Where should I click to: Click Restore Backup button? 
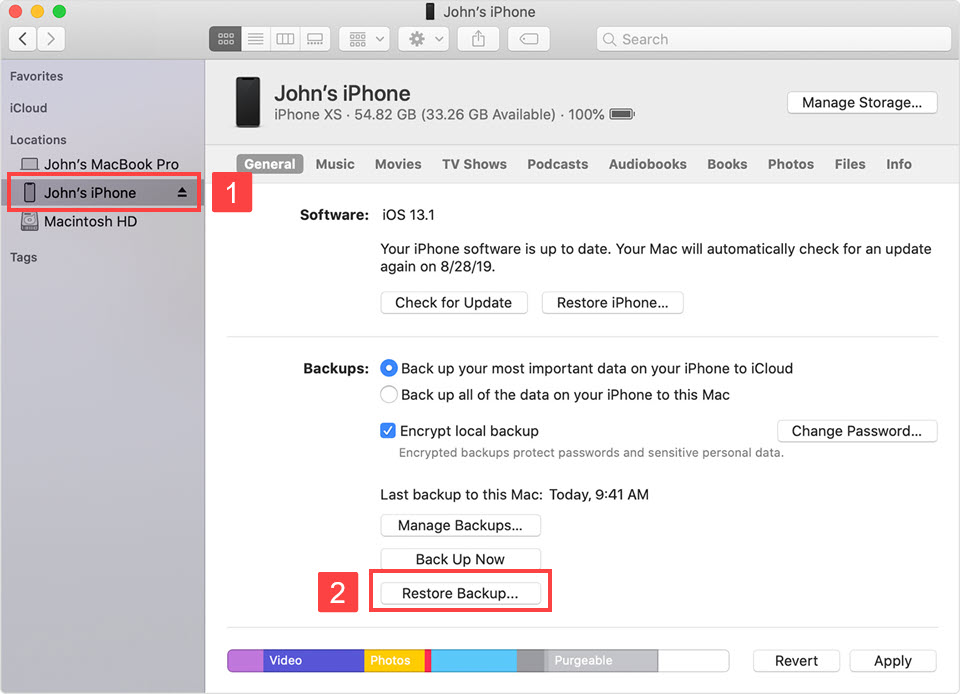460,594
